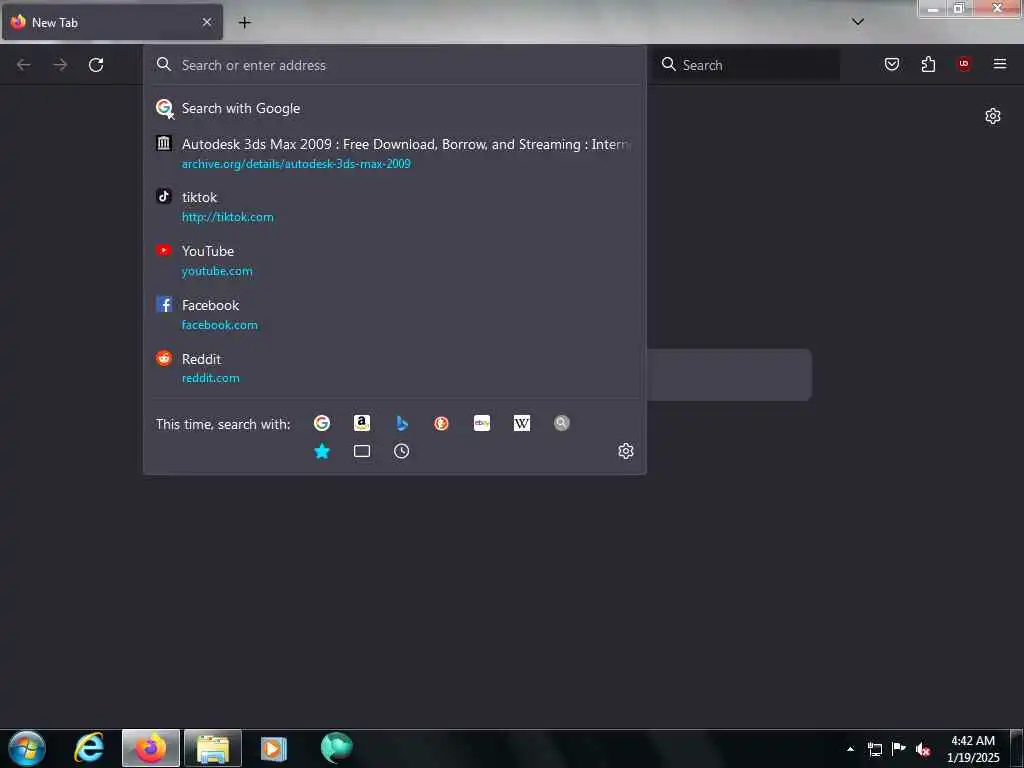Viewport: 1024px width, 768px height.
Task: Select the tiktok suggestion
Action: tap(394, 206)
